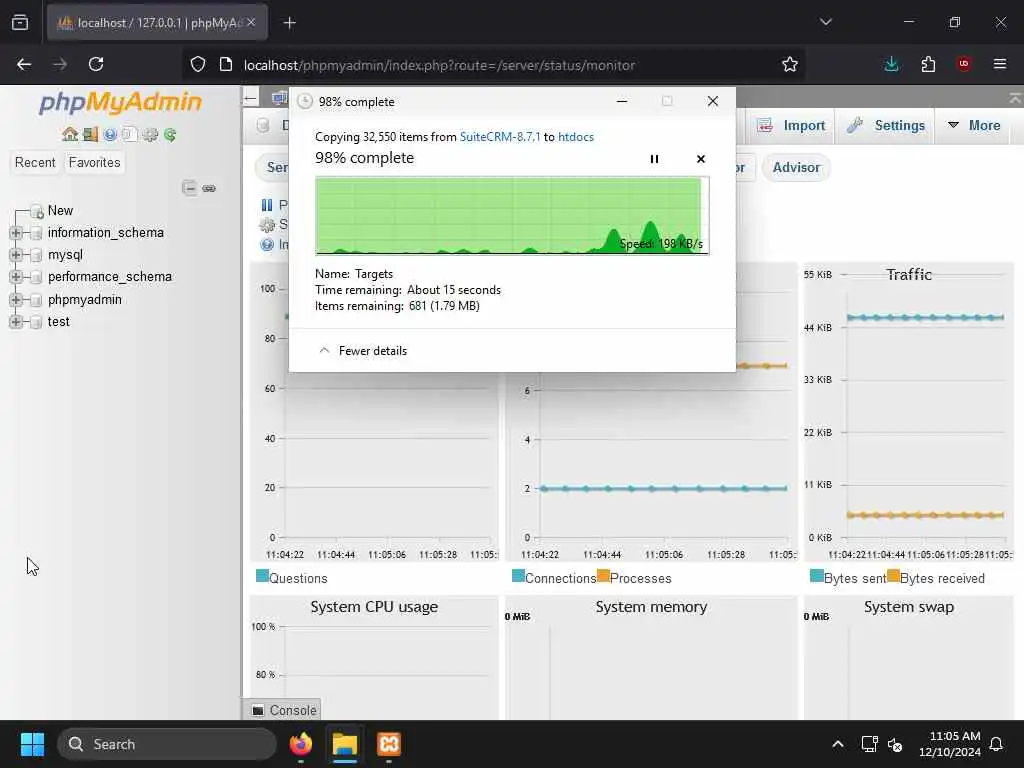Open the More dropdown menu
Screen dimensions: 1024x768
(x=974, y=125)
